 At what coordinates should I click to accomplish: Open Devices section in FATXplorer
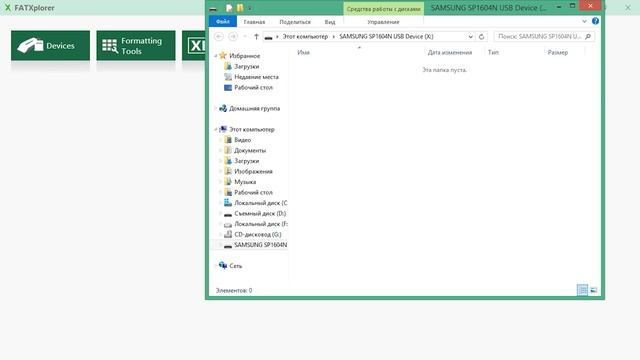click(x=50, y=46)
